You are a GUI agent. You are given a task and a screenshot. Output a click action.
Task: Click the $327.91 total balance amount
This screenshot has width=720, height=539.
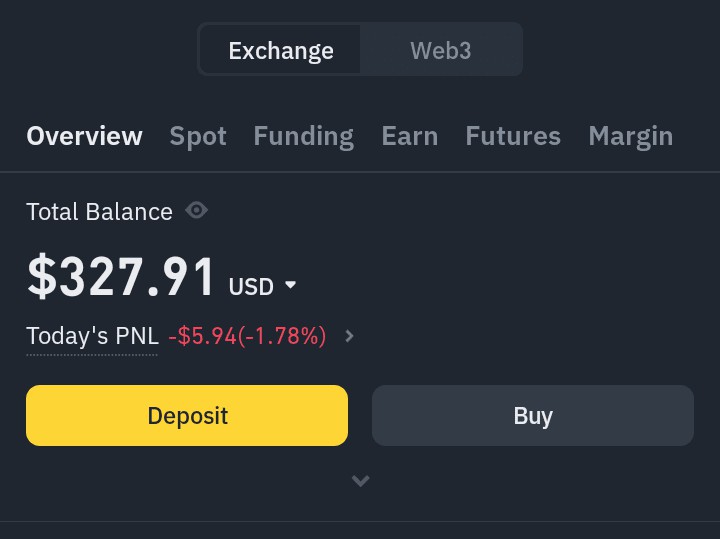click(121, 277)
